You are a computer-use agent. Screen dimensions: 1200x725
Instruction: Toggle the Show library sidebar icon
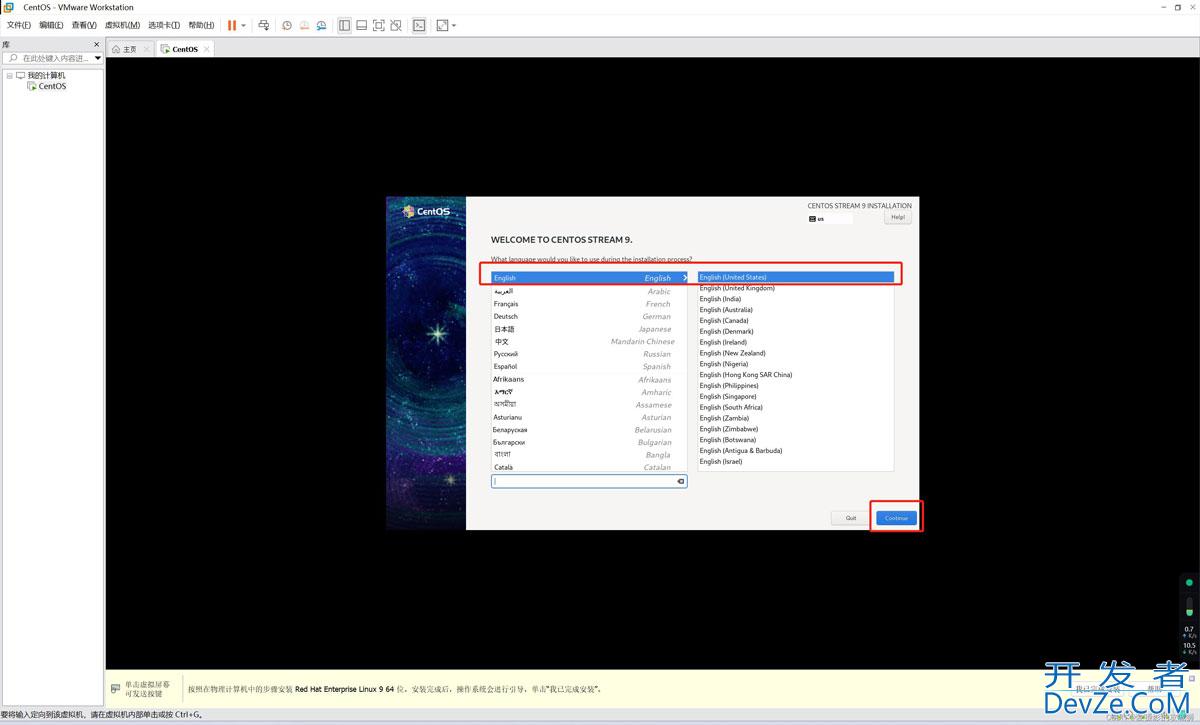[344, 25]
